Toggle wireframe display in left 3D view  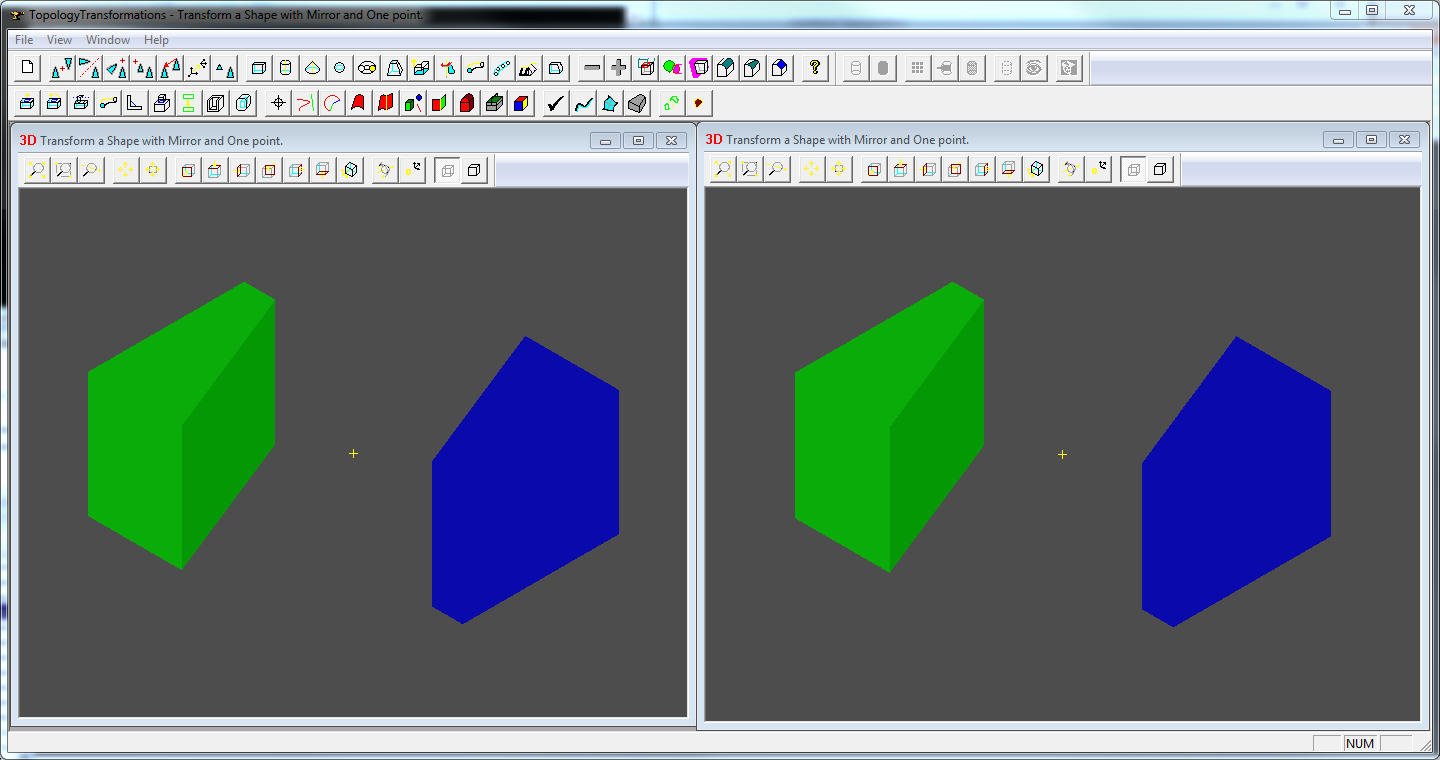click(x=447, y=171)
